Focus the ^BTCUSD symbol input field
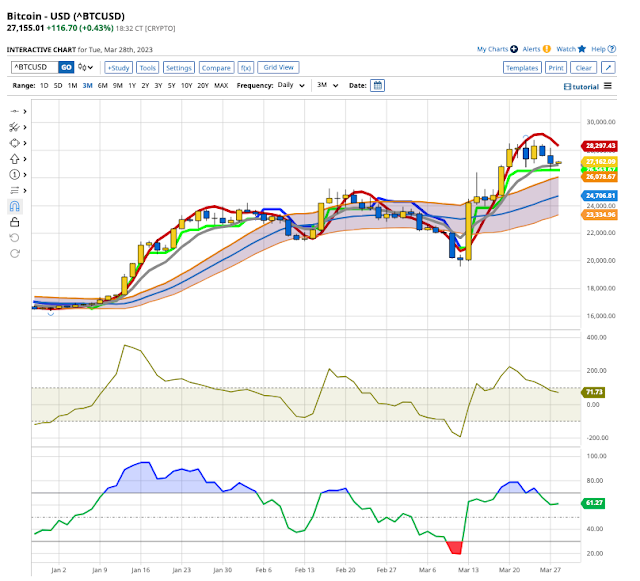Screen dimensions: 640x581 35,67
